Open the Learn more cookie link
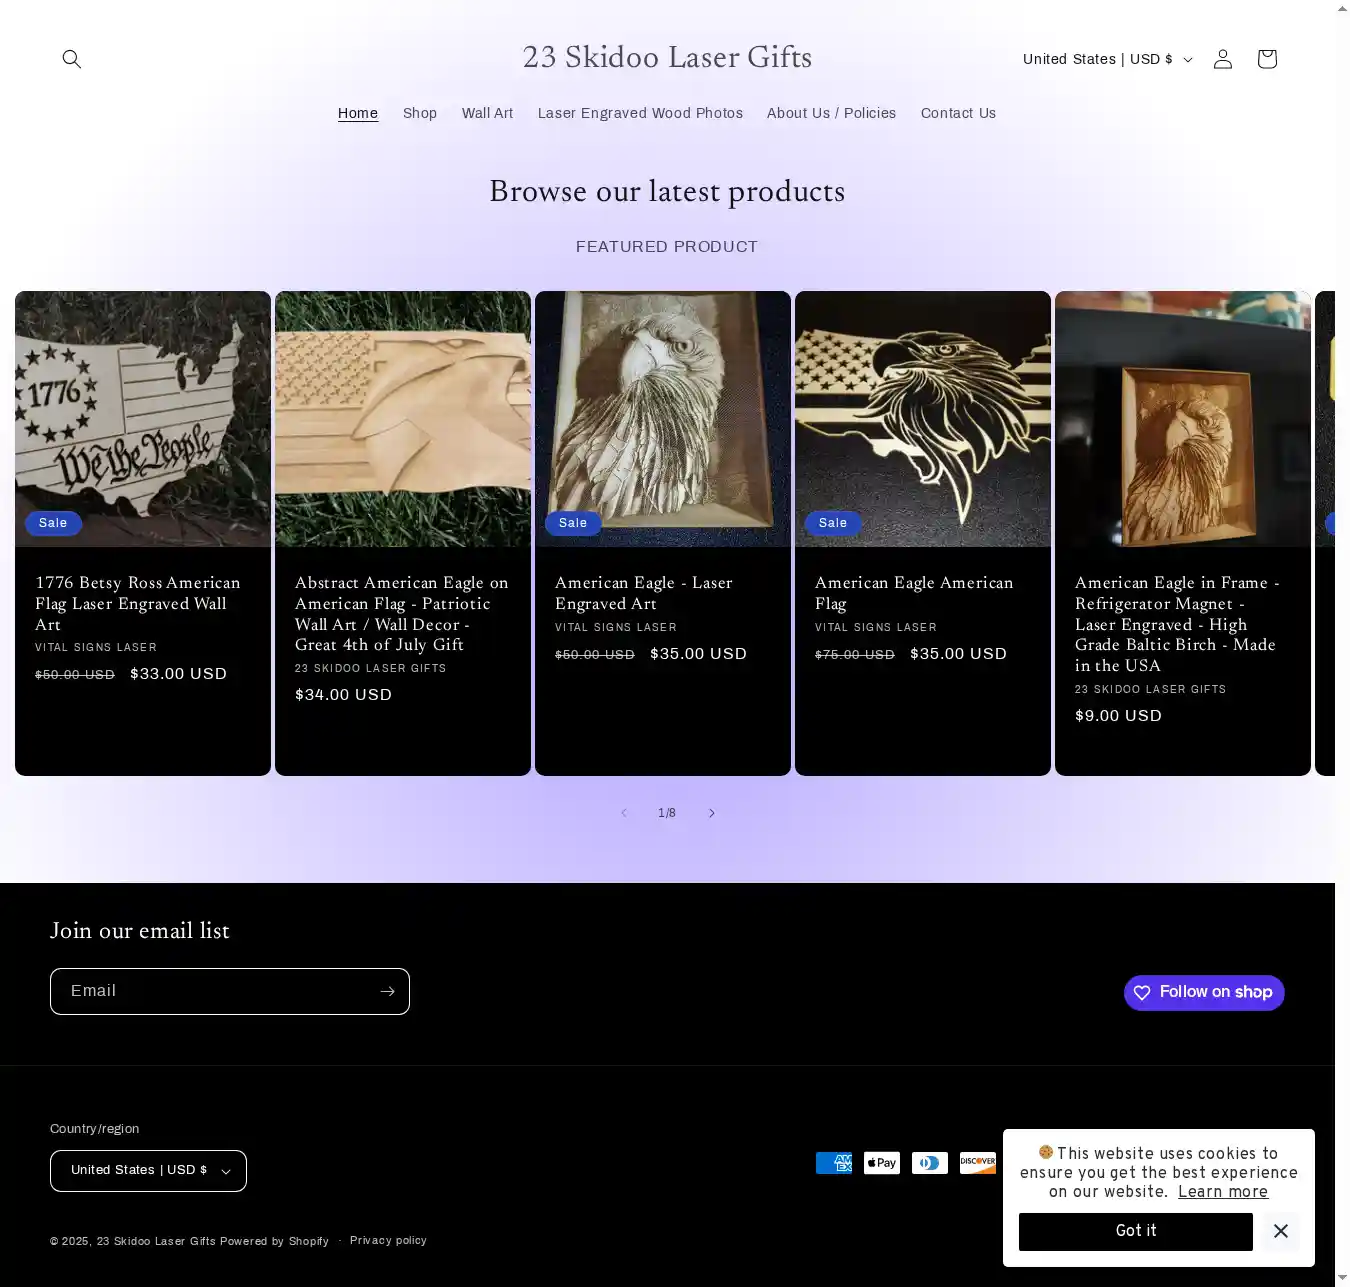This screenshot has height=1287, width=1350. click(x=1222, y=1192)
